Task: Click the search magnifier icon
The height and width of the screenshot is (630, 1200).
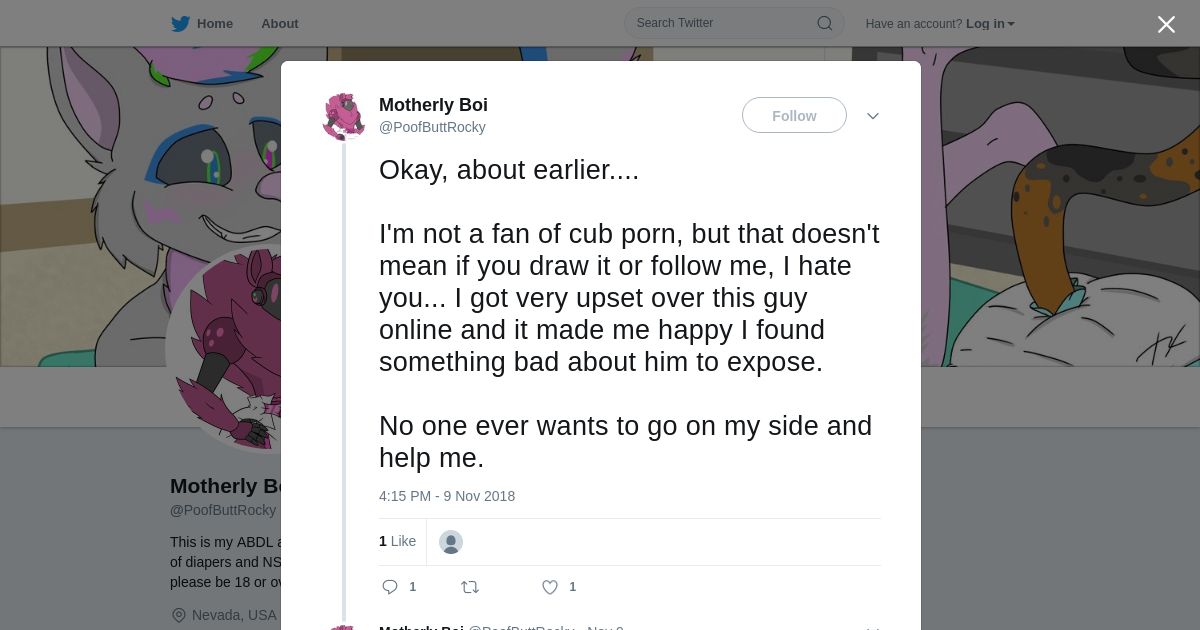Action: [825, 23]
